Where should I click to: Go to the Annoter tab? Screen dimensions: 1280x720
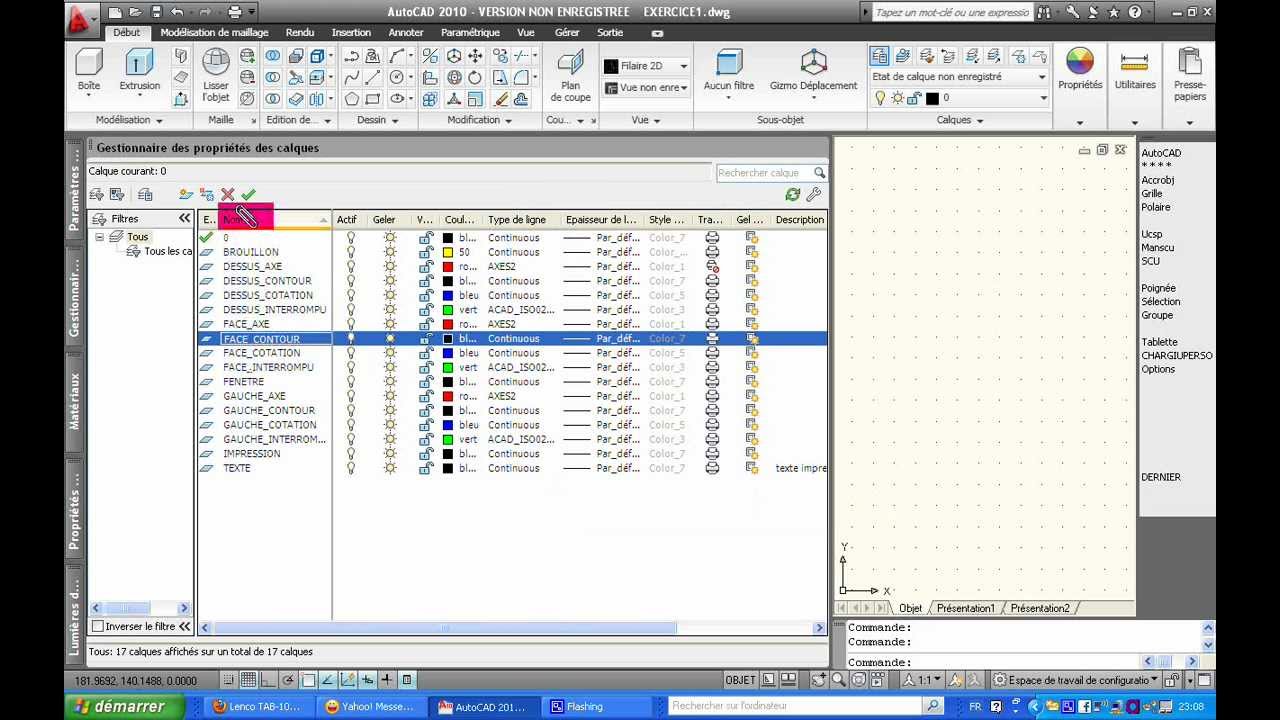point(406,33)
